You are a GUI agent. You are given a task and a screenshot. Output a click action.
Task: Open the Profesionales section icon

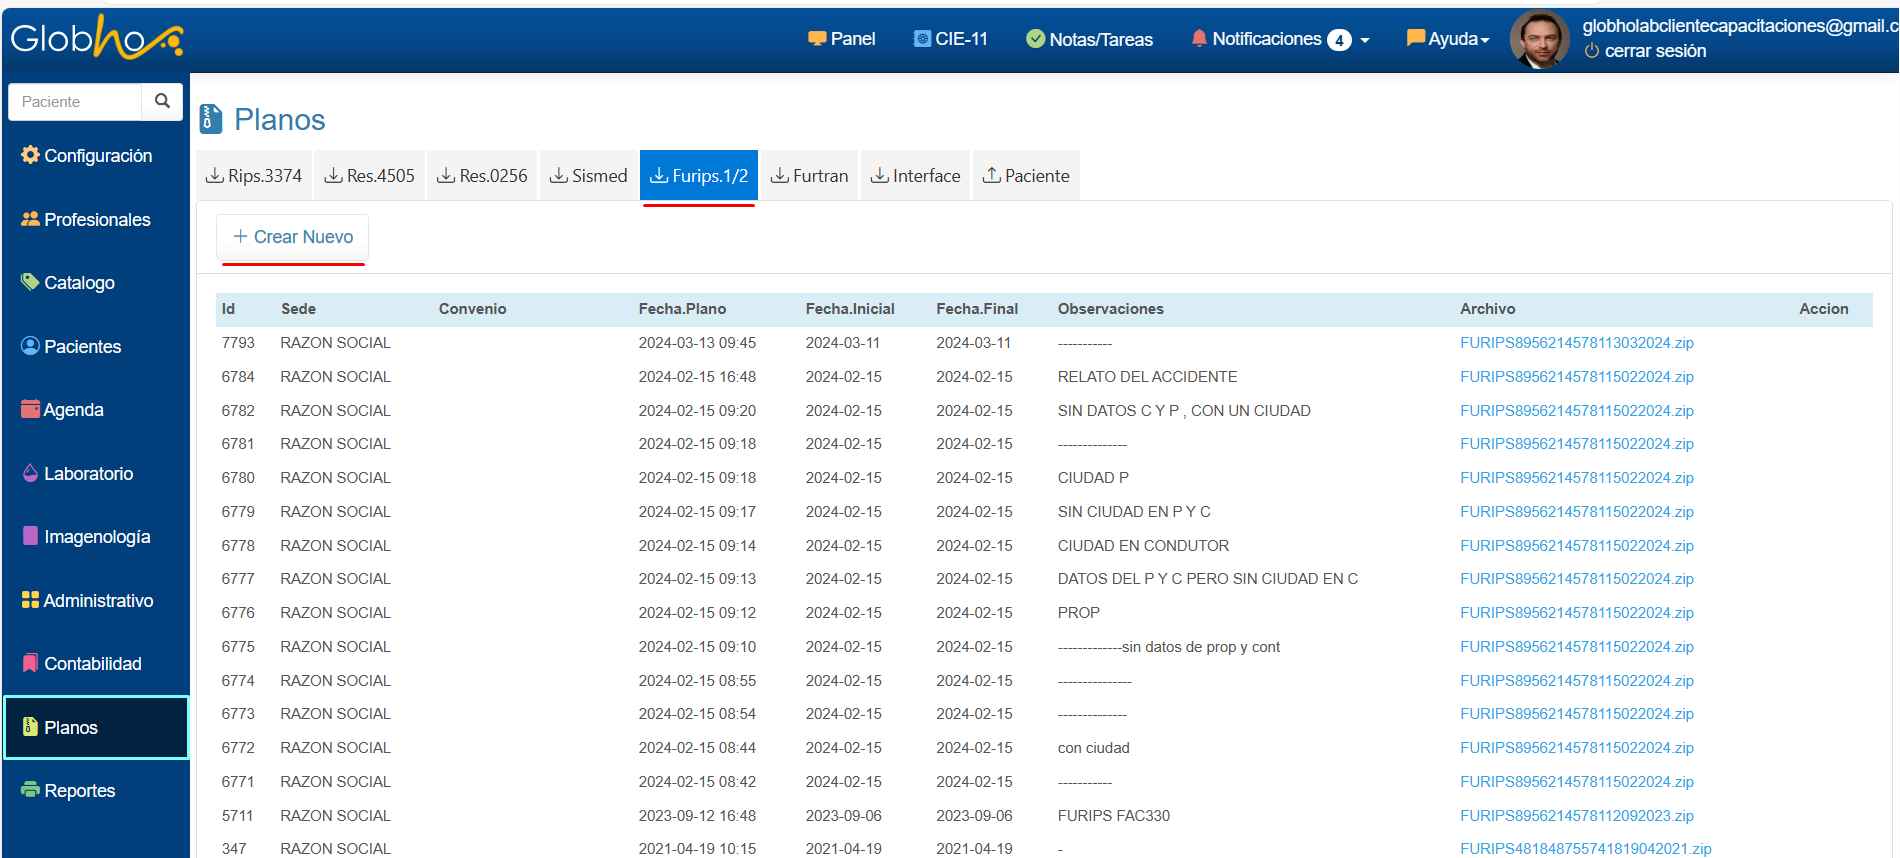pyautogui.click(x=30, y=219)
